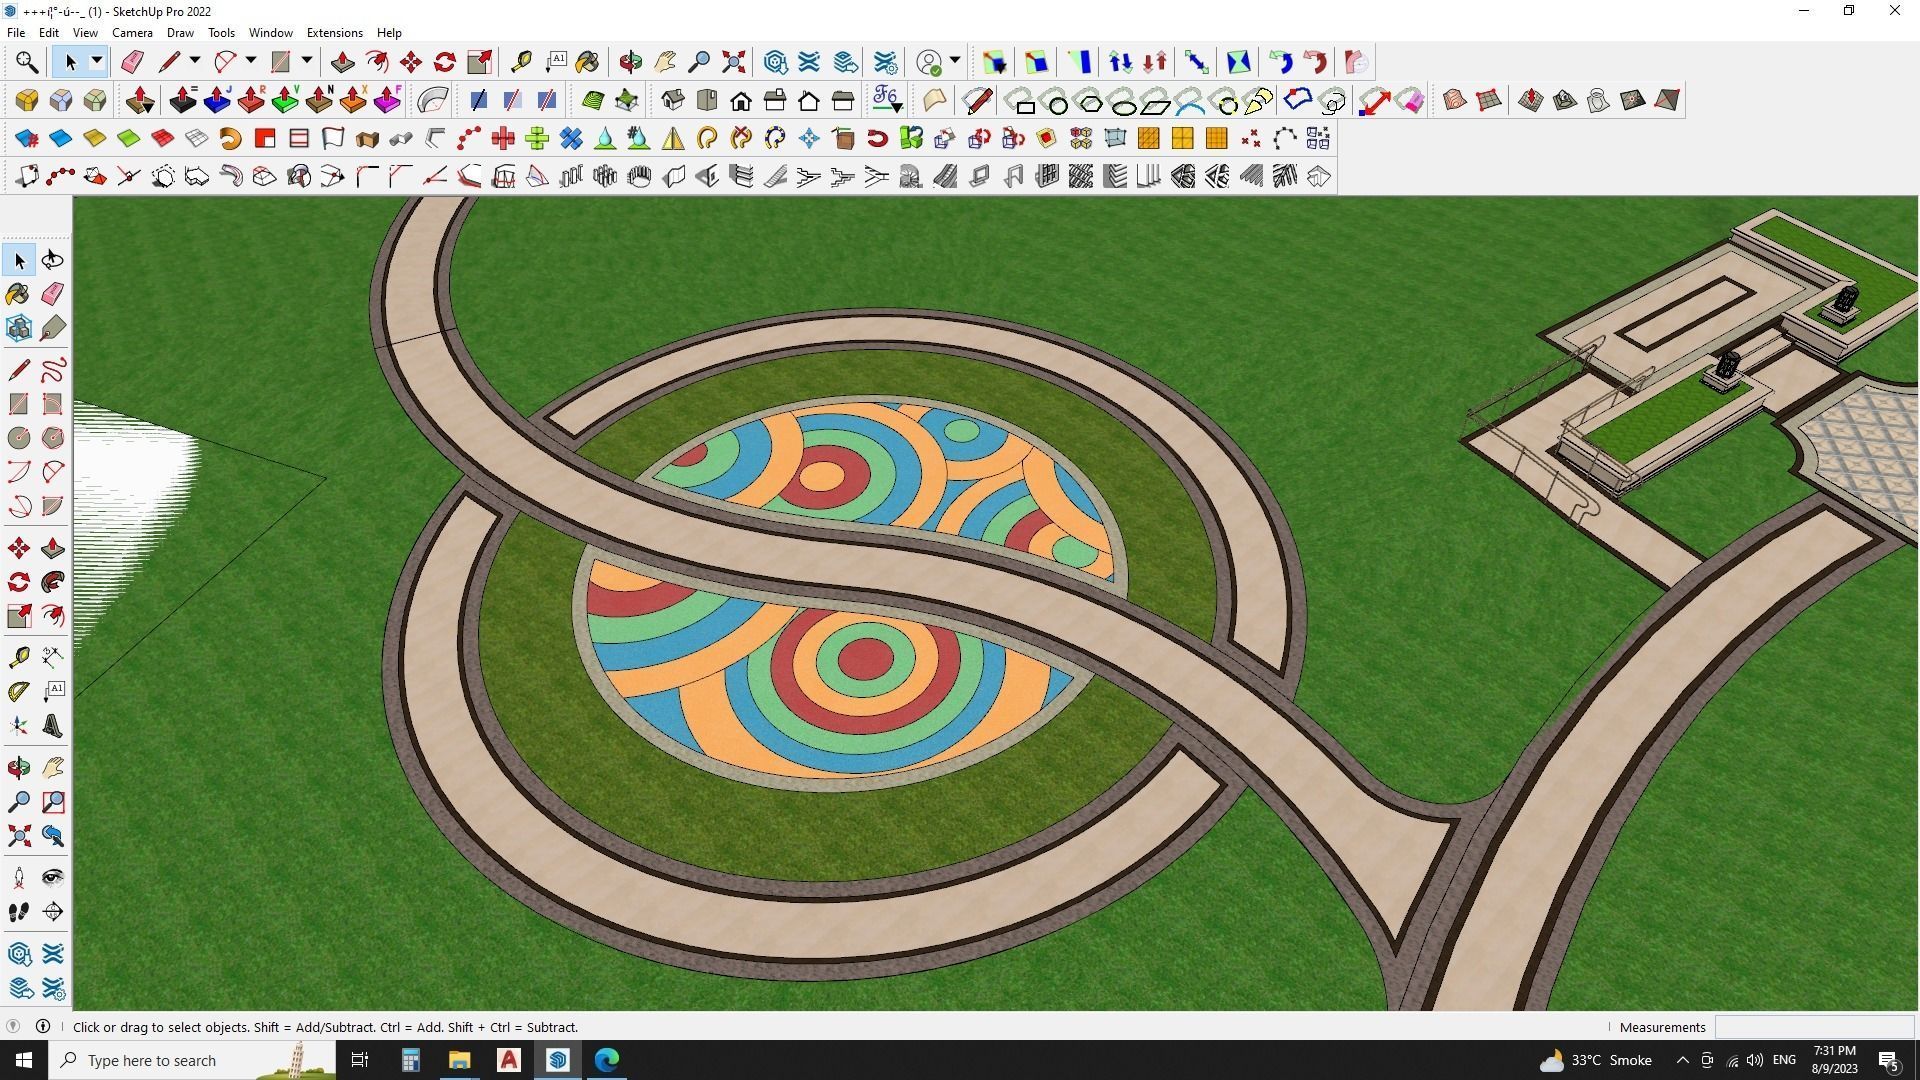This screenshot has width=1920, height=1080.
Task: Select the Paint Bucket tool in left toolbar
Action: pos(18,293)
